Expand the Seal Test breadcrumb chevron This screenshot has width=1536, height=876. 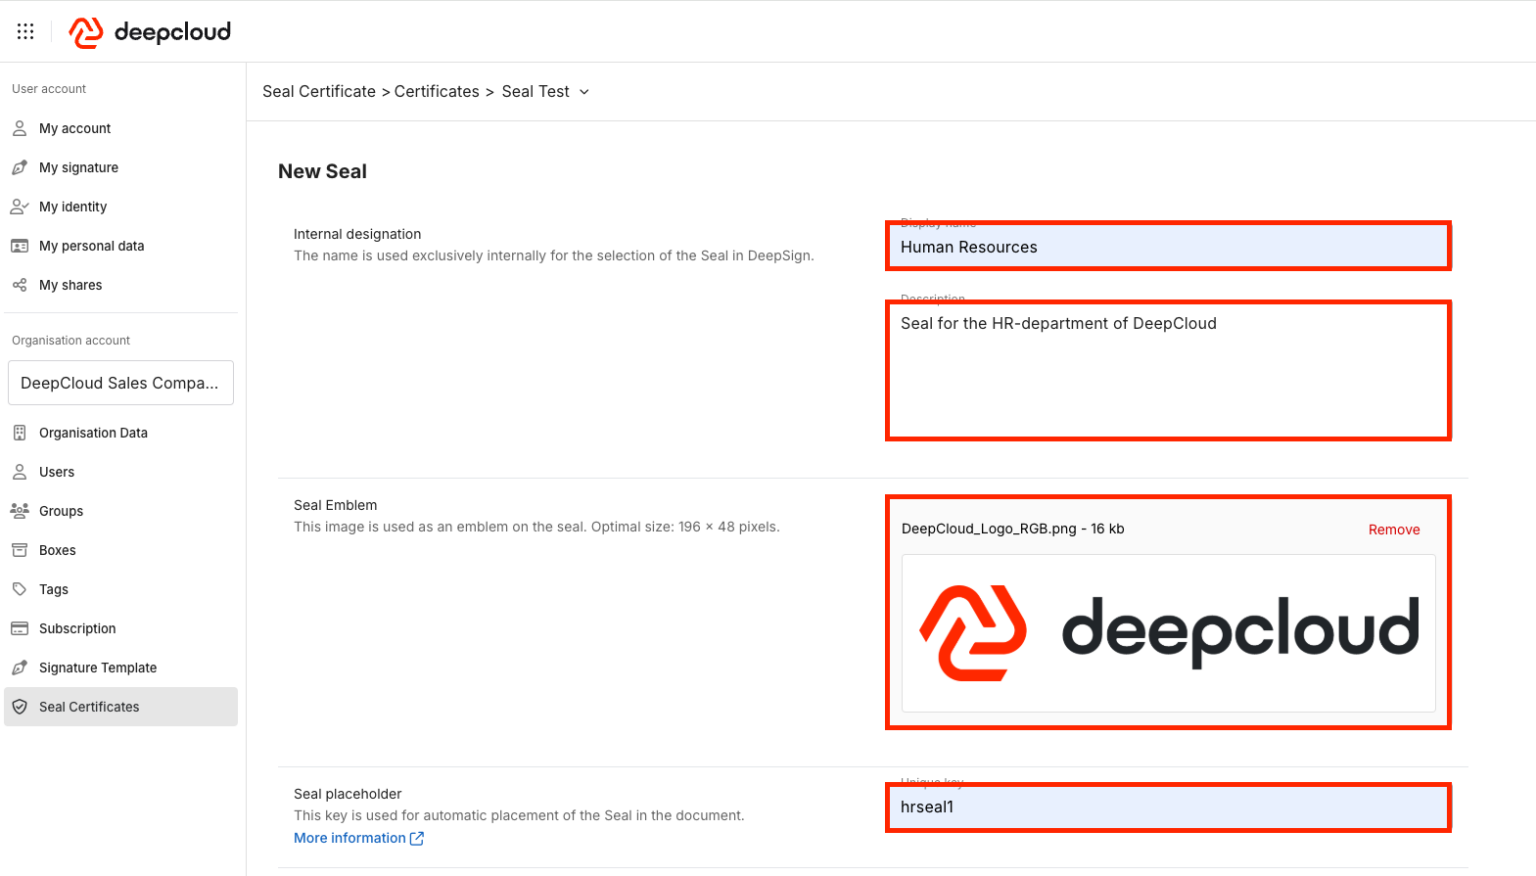coord(584,92)
